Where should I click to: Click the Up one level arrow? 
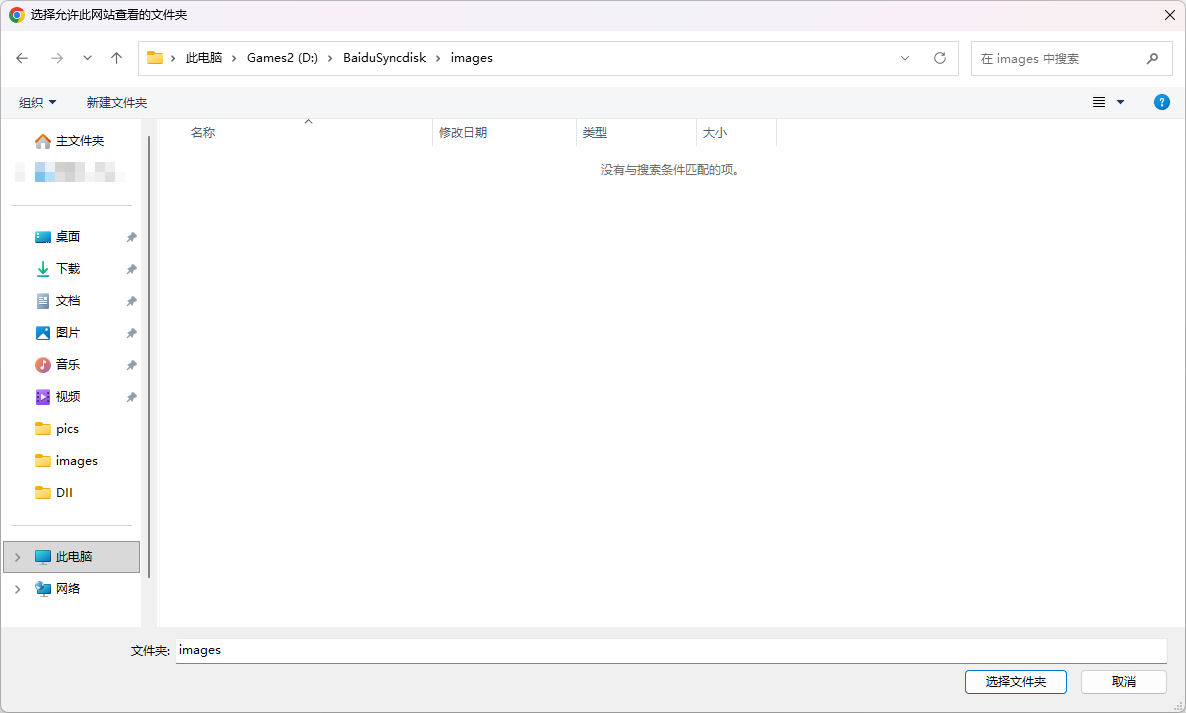tap(116, 58)
